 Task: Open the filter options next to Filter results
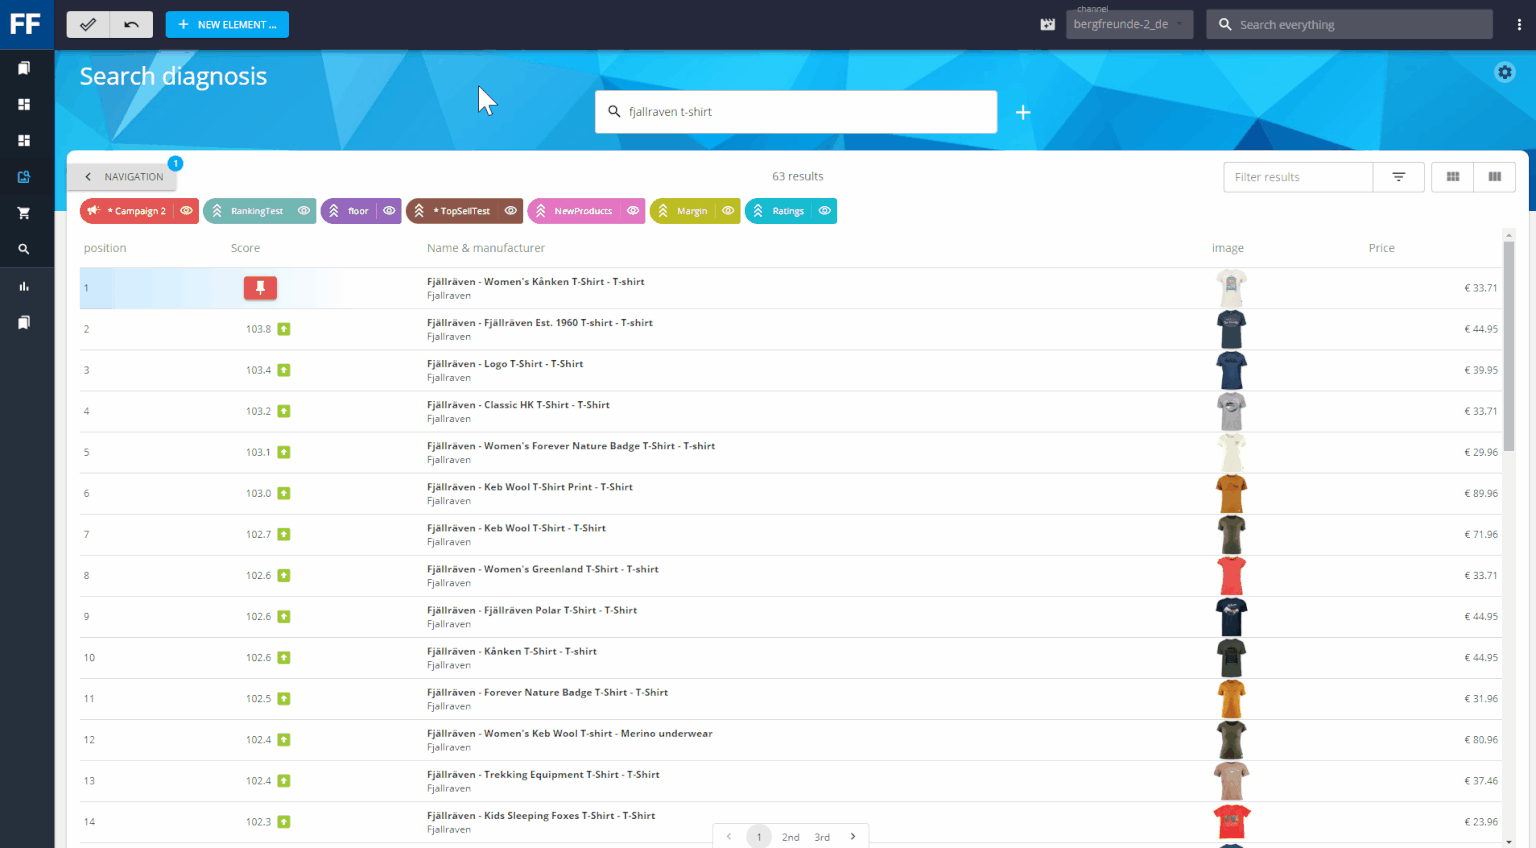click(x=1398, y=177)
